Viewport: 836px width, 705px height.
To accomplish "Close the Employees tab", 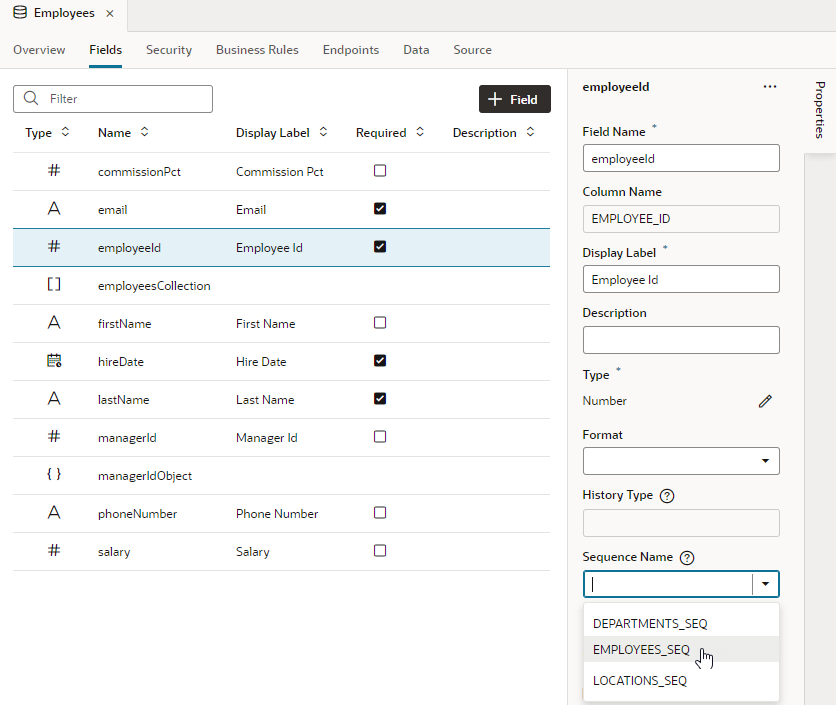I will 110,13.
